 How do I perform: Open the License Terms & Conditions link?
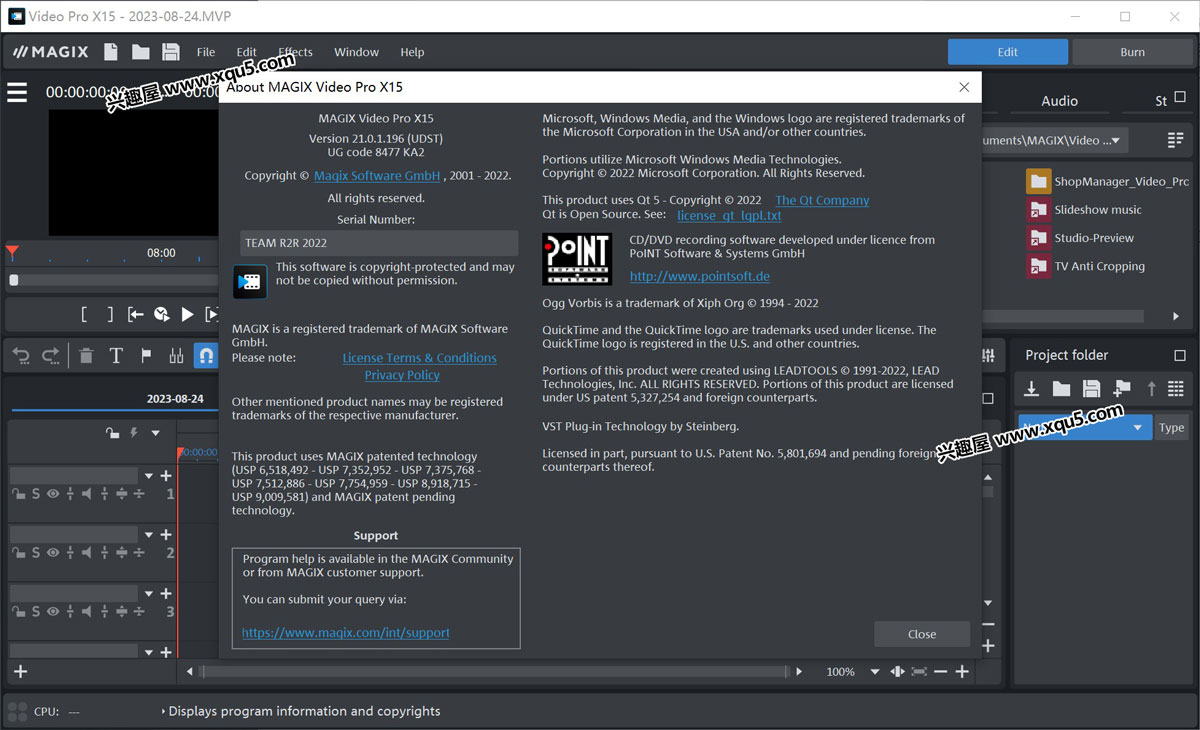tap(419, 358)
